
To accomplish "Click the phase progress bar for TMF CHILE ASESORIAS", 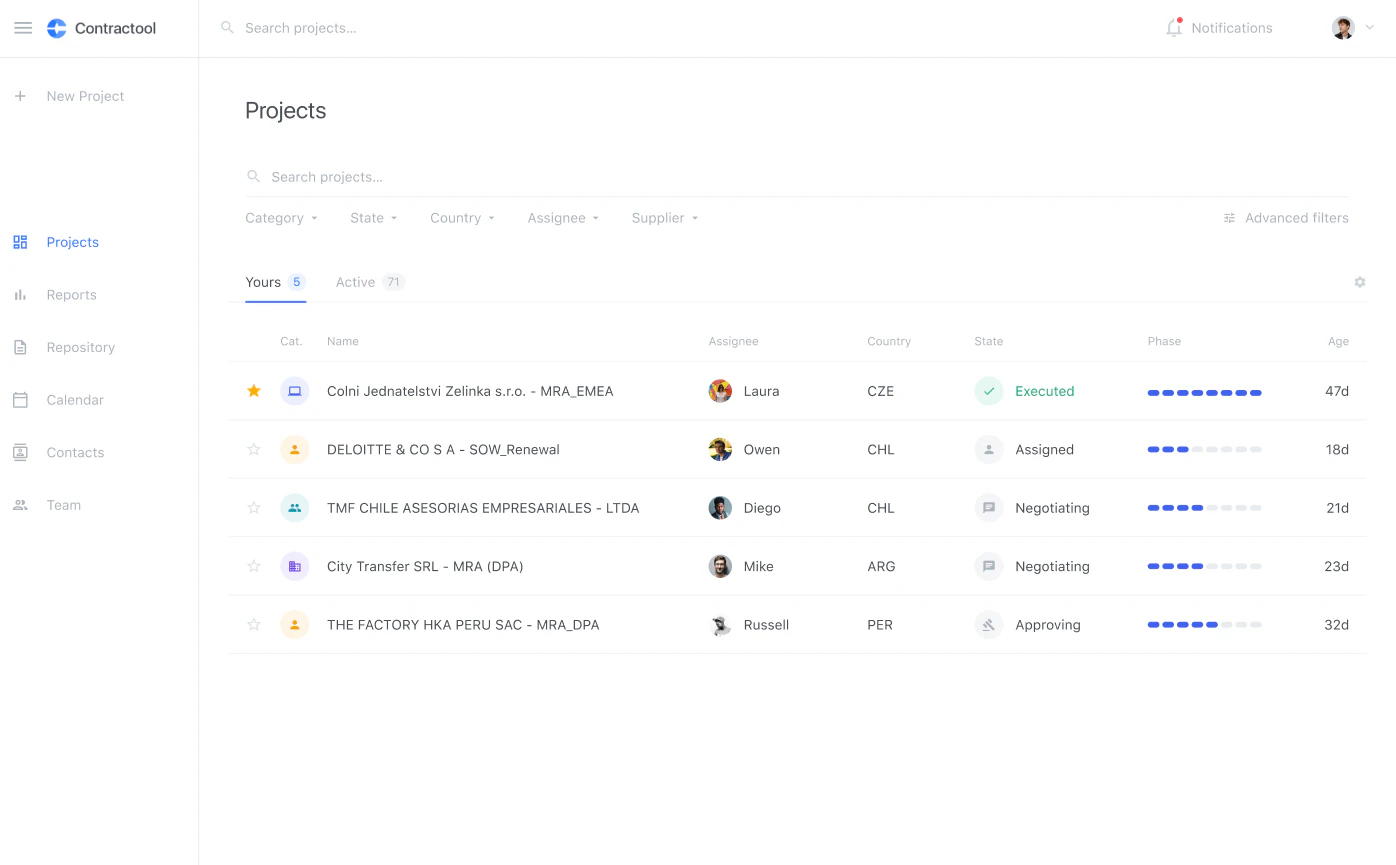I will (x=1204, y=508).
